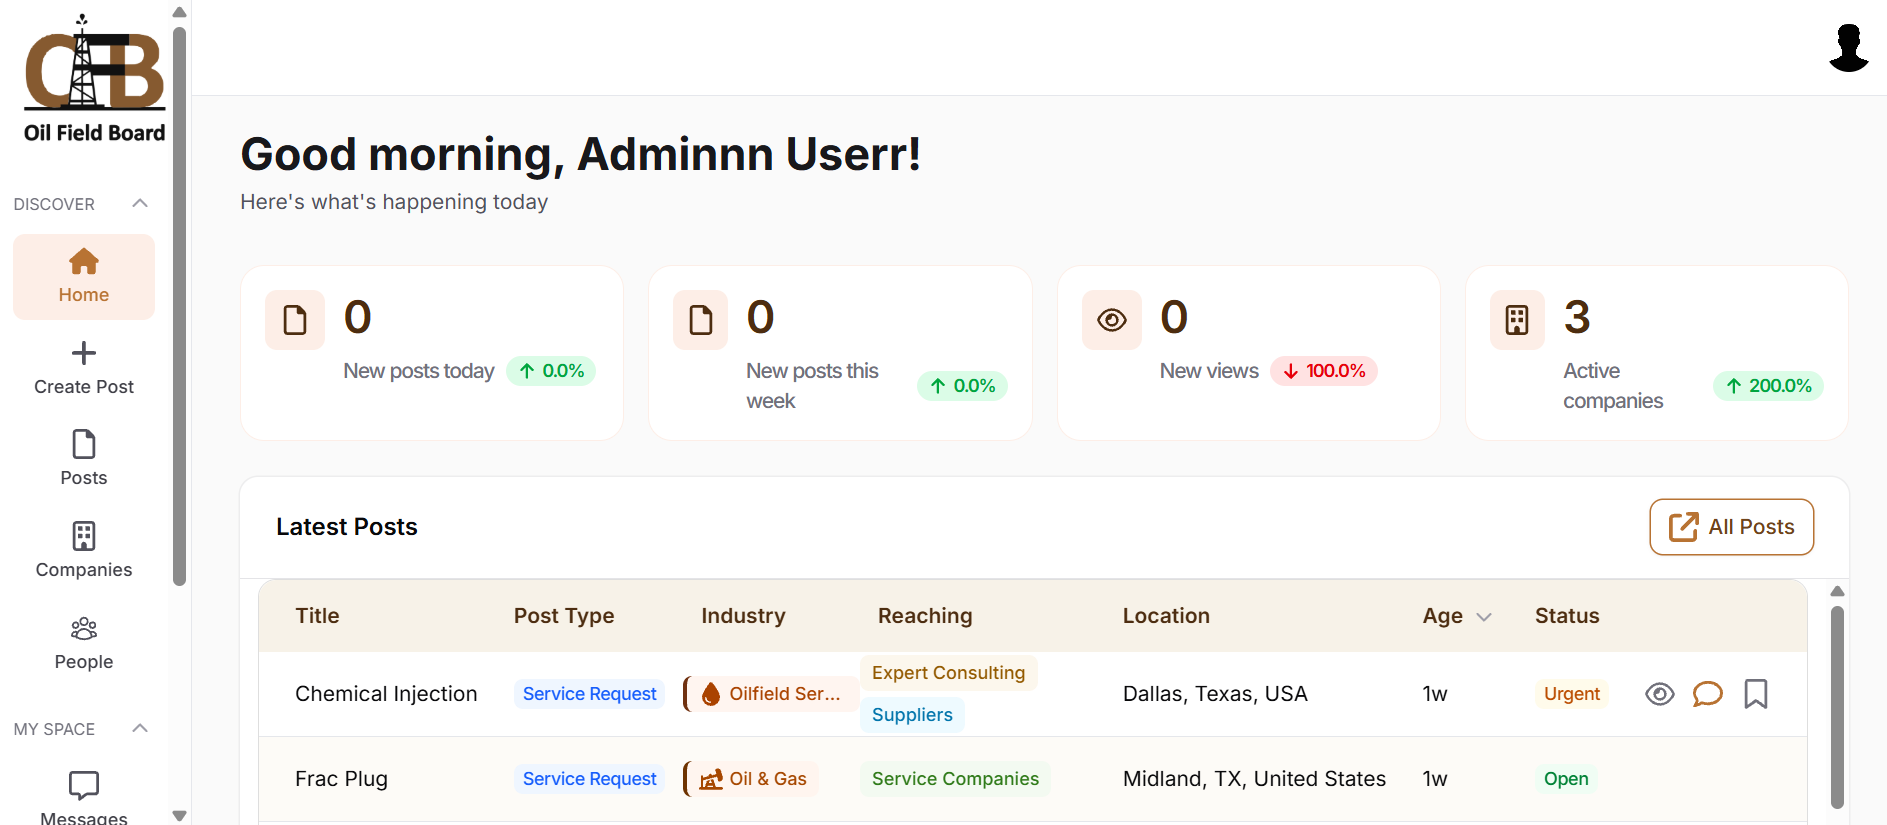Image resolution: width=1887 pixels, height=825 pixels.
Task: Open Create Post page
Action: (84, 368)
